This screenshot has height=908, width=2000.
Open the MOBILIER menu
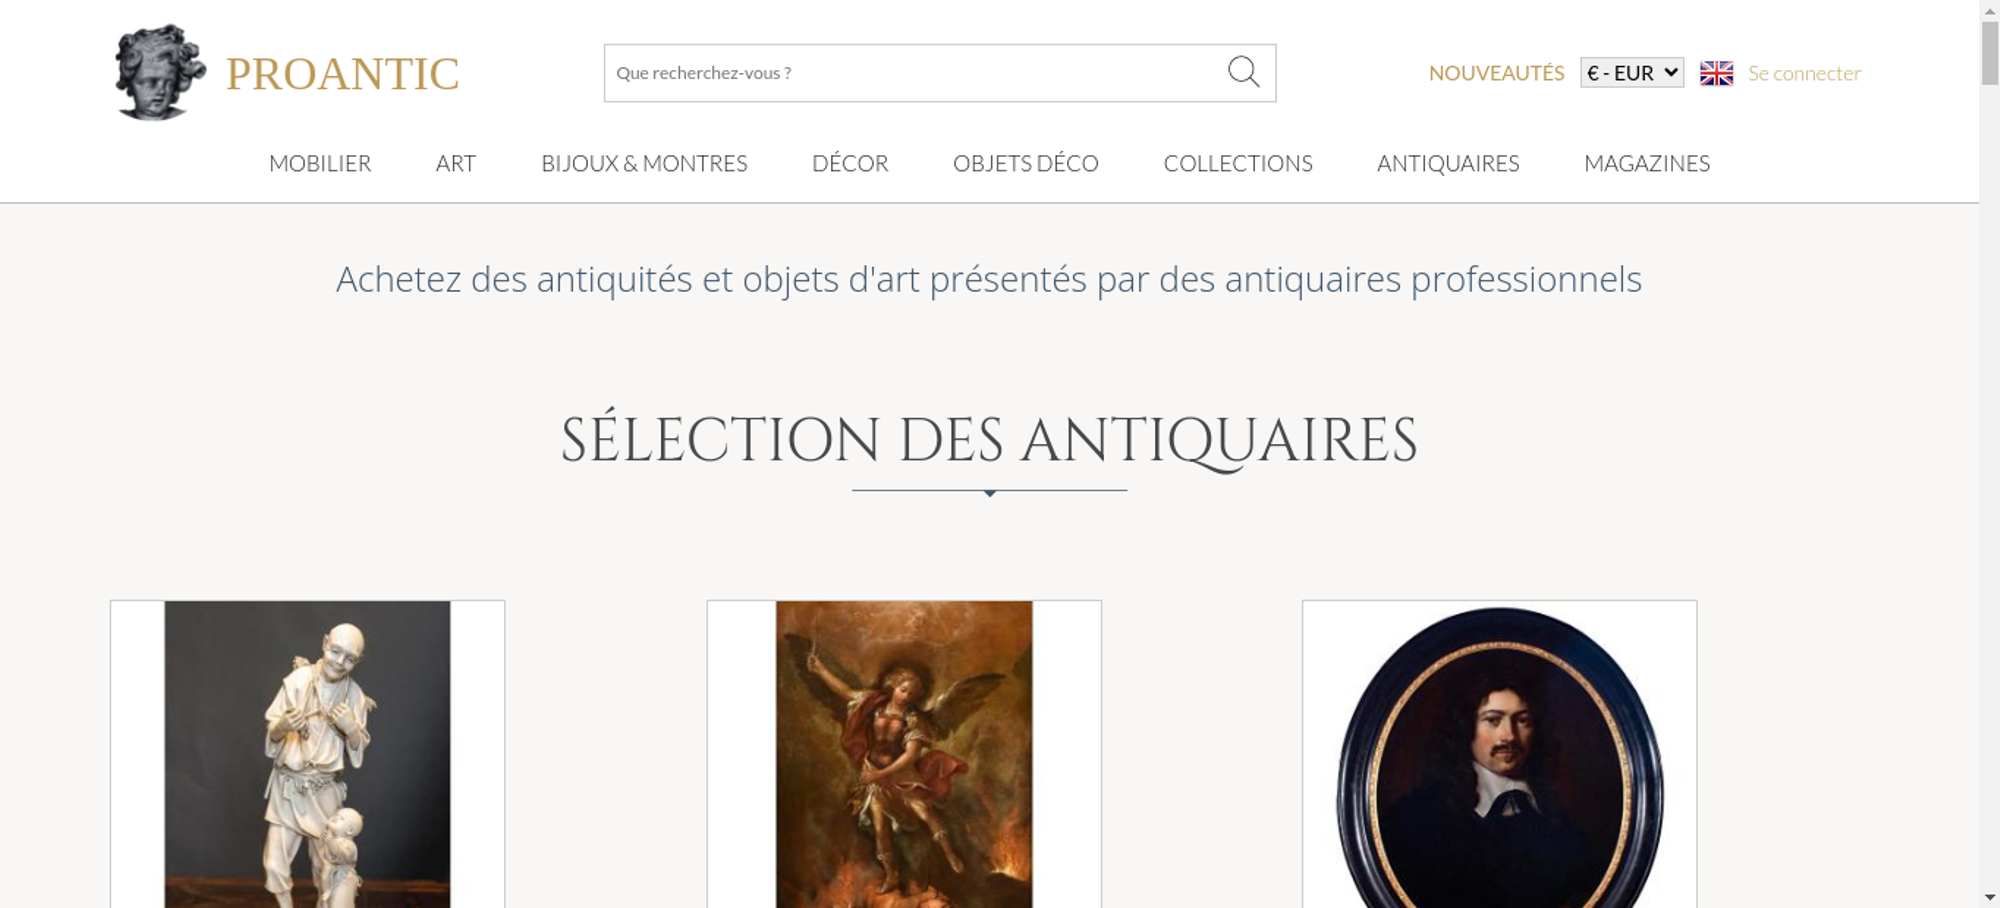[x=320, y=163]
